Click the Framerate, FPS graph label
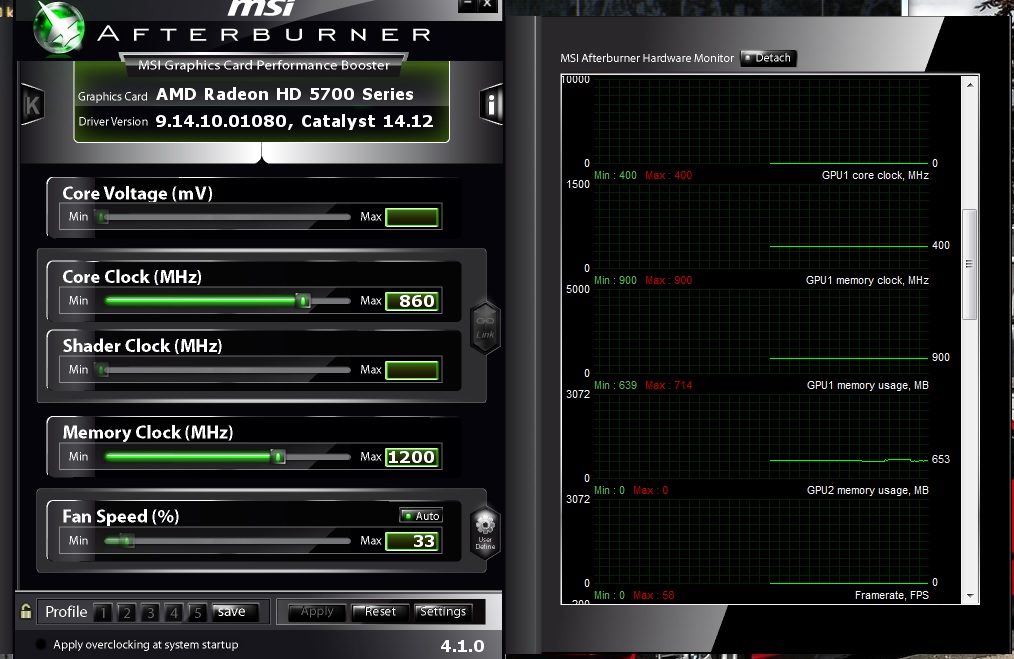 pos(891,595)
